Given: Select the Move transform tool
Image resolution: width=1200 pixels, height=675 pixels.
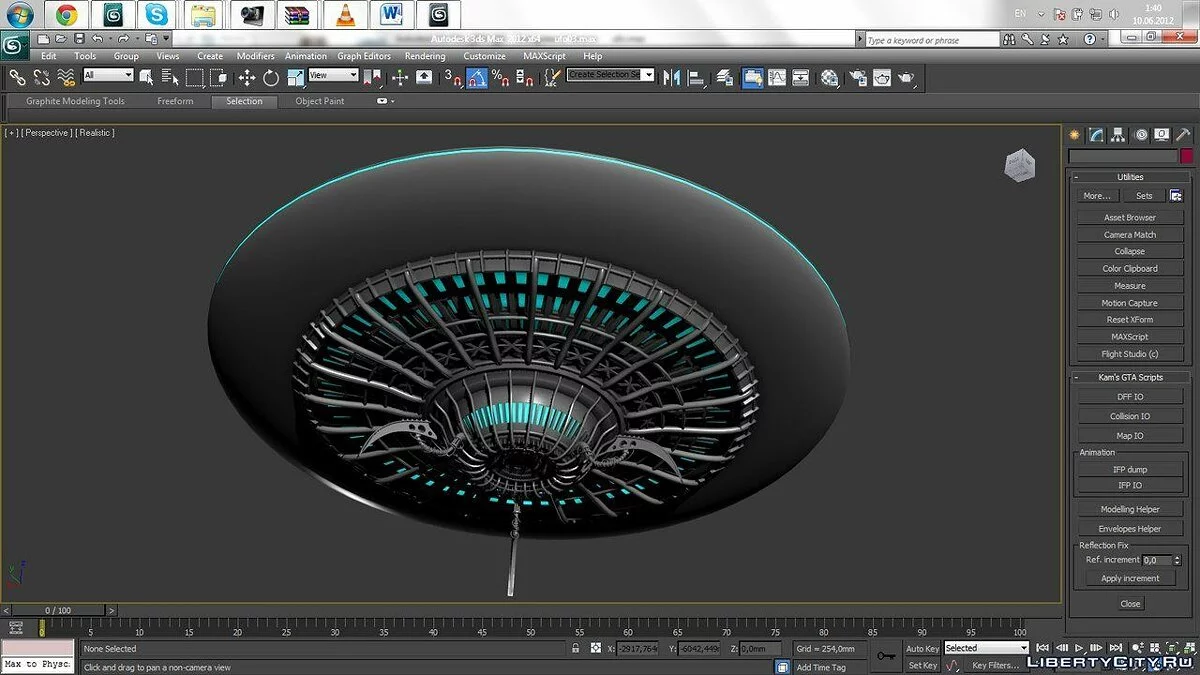Looking at the screenshot, I should click(x=247, y=78).
